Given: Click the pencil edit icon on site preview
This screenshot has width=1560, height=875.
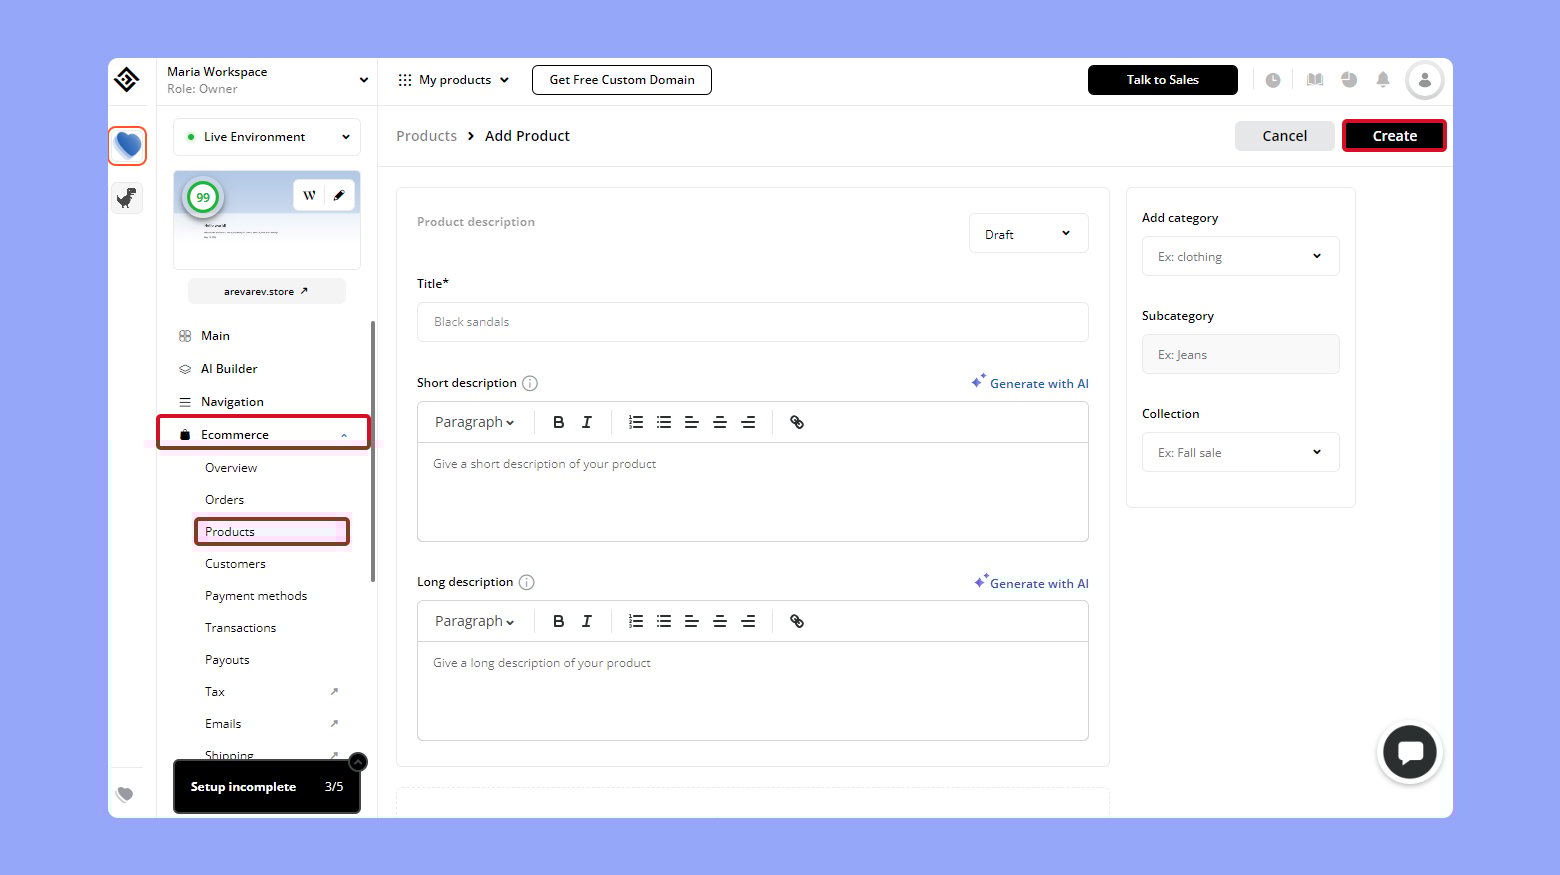Looking at the screenshot, I should click(339, 195).
